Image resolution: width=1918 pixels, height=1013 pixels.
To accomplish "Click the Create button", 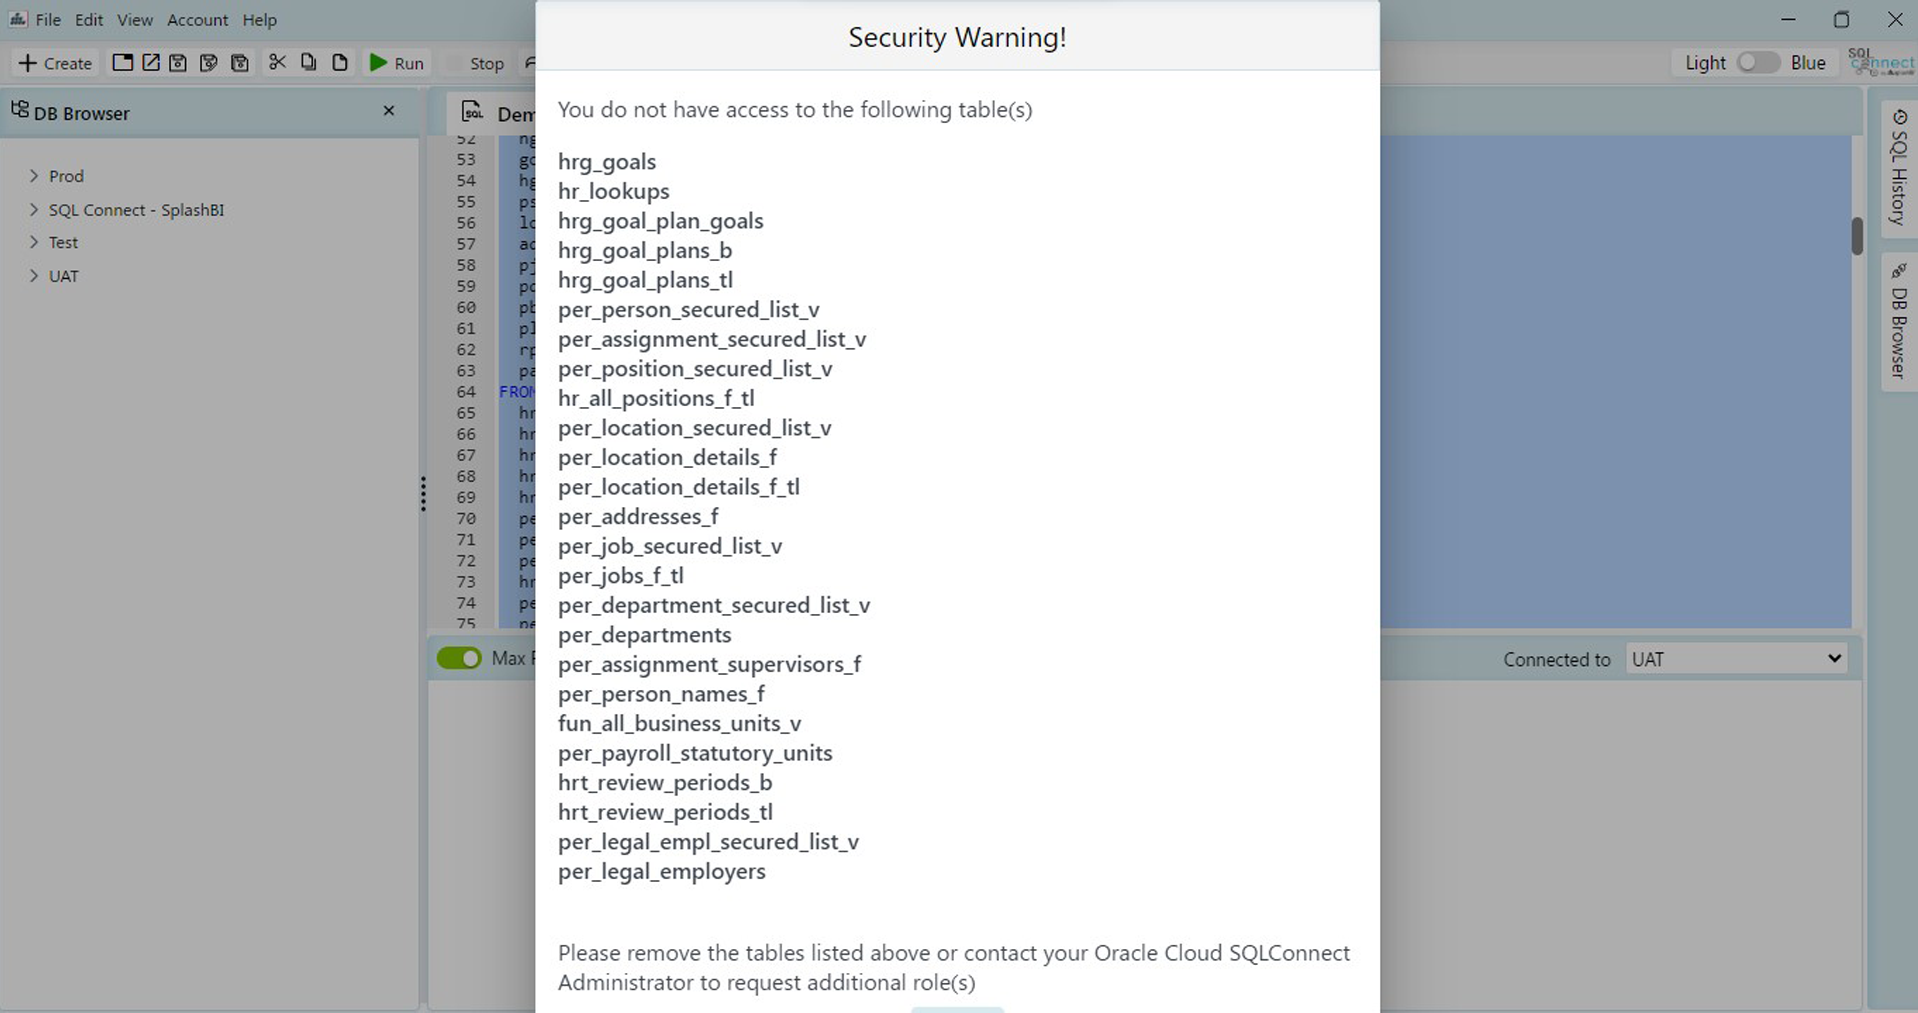I will pyautogui.click(x=55, y=63).
